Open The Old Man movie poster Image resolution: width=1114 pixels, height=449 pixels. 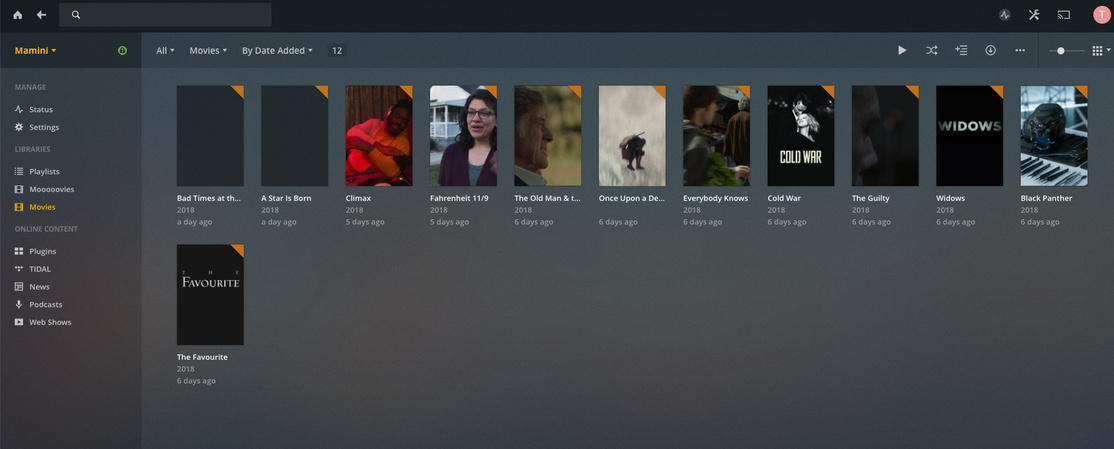[548, 136]
